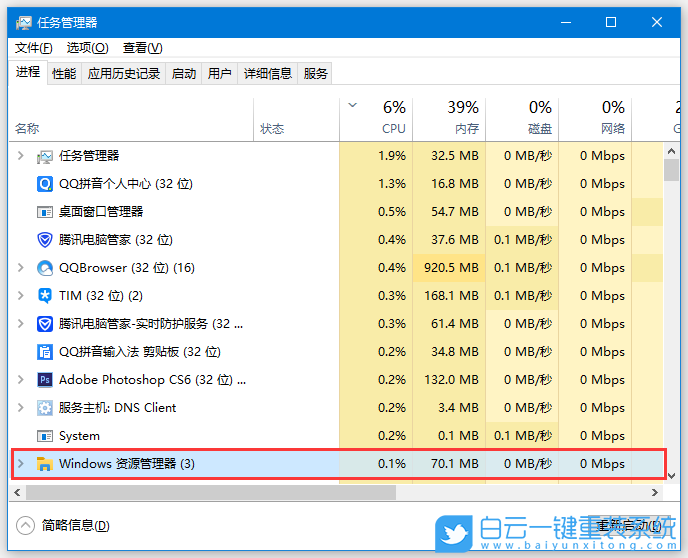Image resolution: width=688 pixels, height=558 pixels.
Task: Click the 70.1 MB memory cell
Action: [449, 464]
